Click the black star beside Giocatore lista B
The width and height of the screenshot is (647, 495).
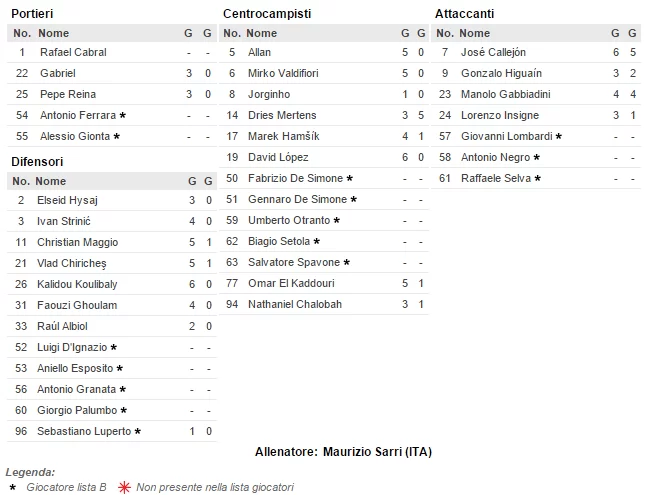[x=12, y=487]
